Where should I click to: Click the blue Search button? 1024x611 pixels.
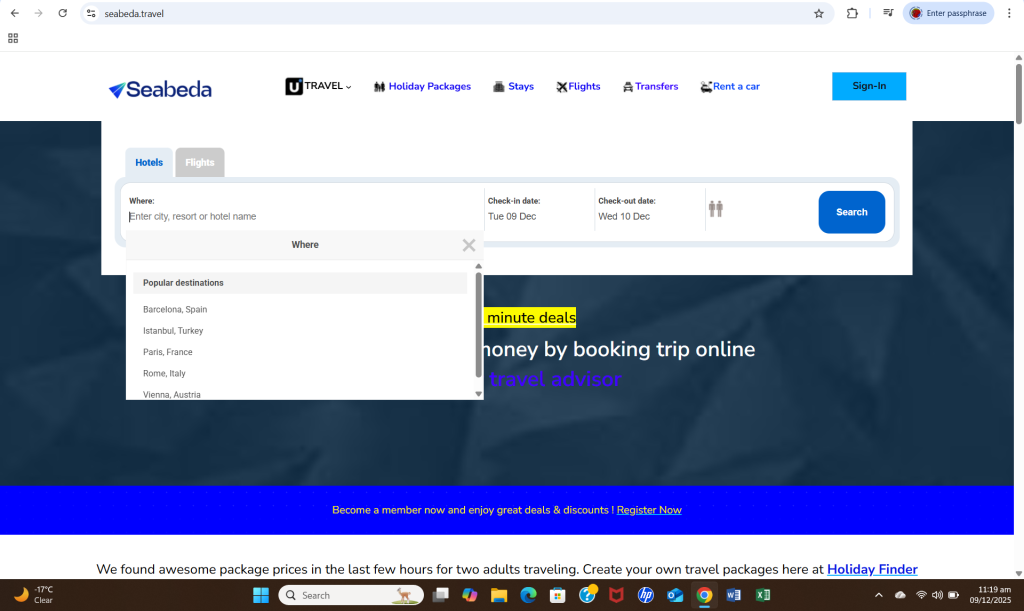click(851, 211)
